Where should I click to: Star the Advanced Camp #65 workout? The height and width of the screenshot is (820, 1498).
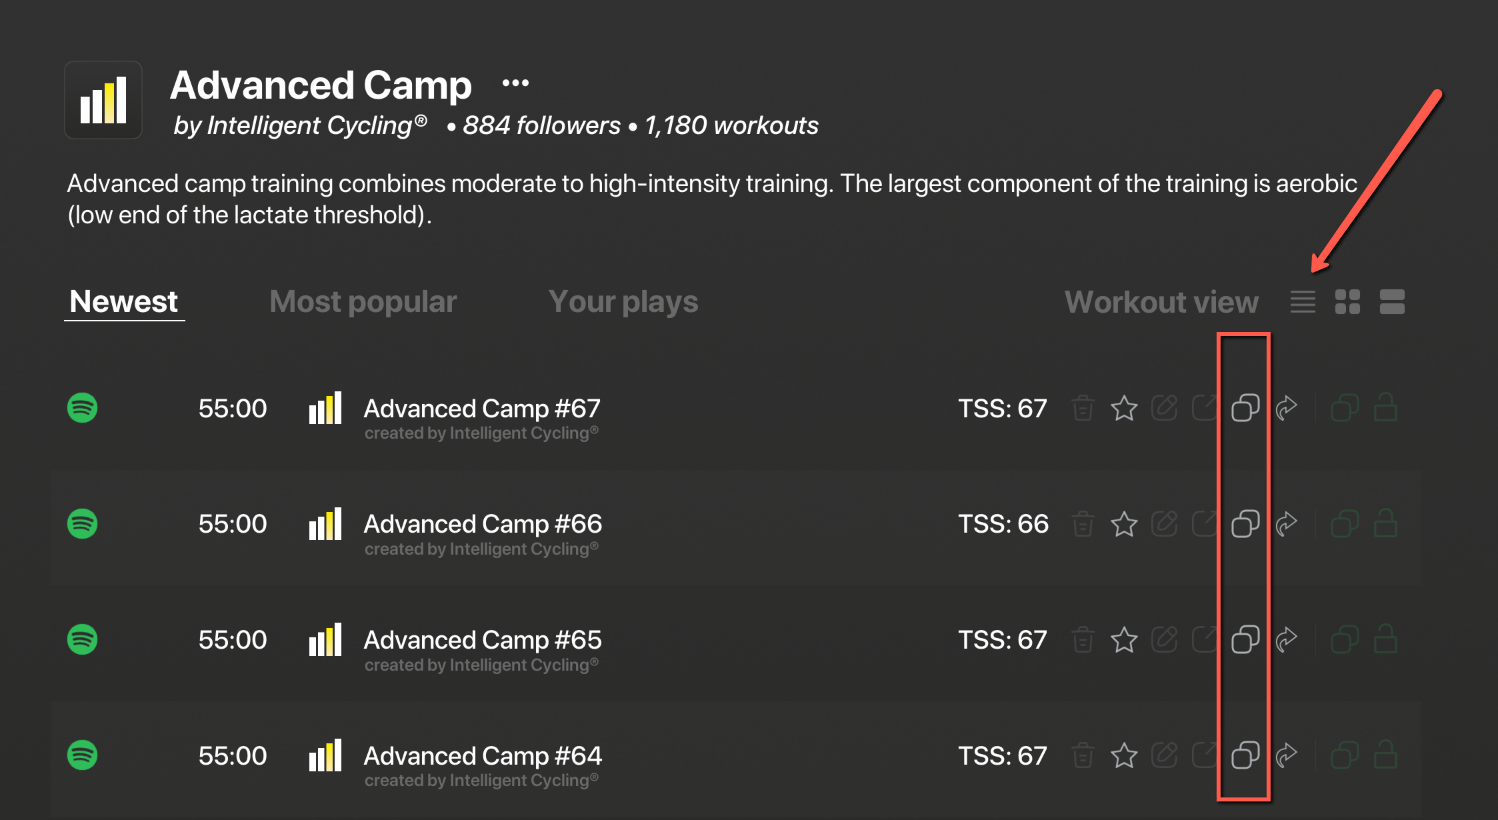tap(1124, 640)
